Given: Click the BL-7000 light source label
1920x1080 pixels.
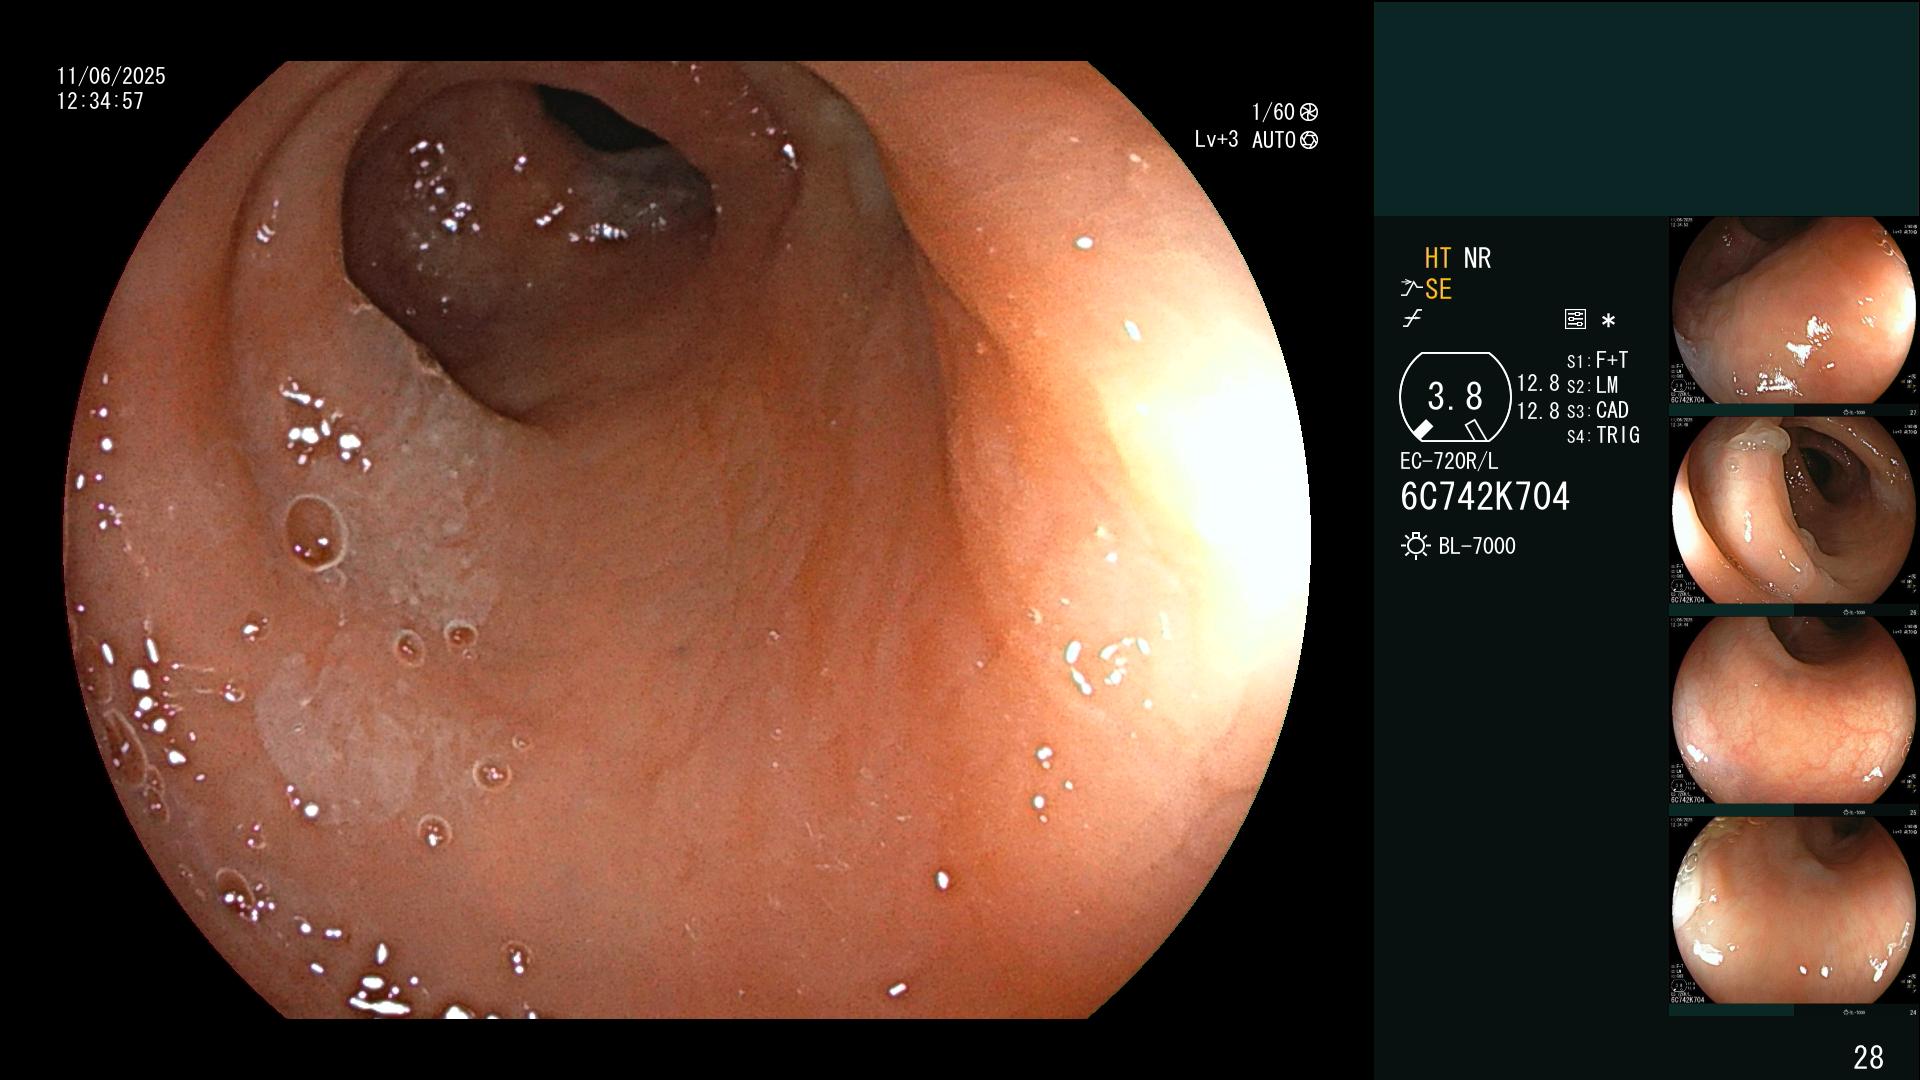Looking at the screenshot, I should tap(1477, 546).
